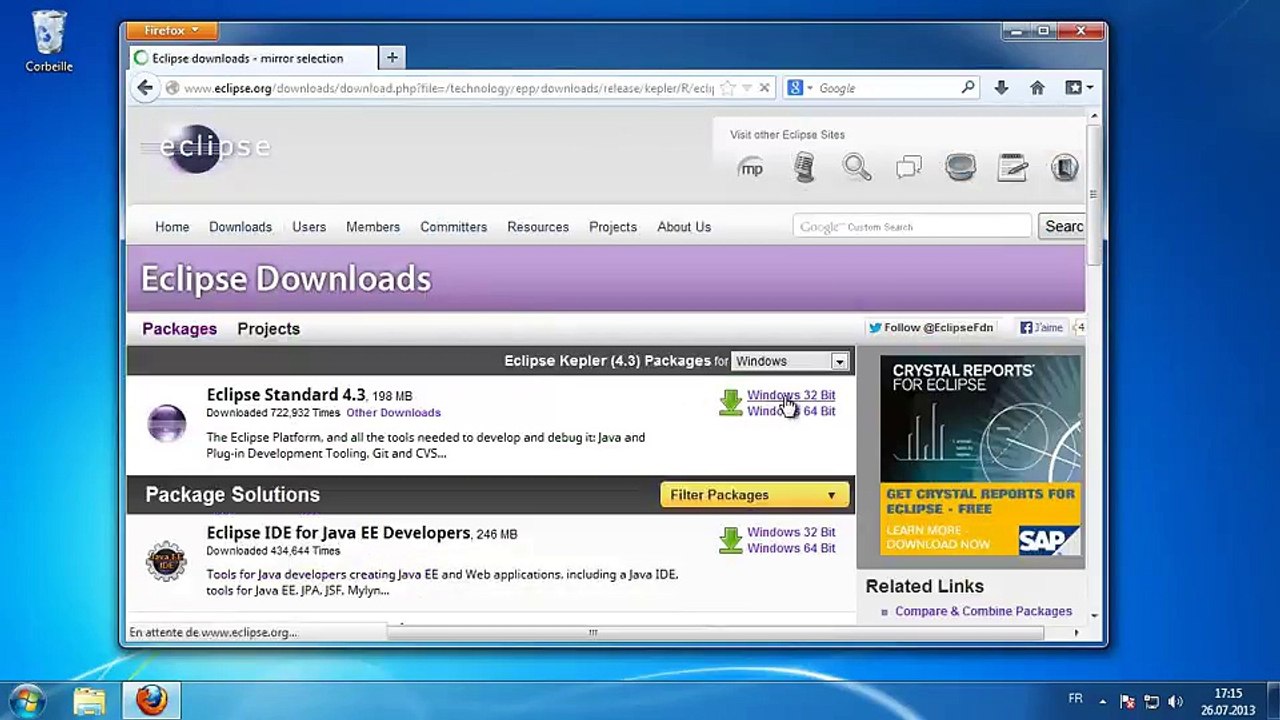1280x720 pixels.
Task: Click the Eclipse Standard purple sphere icon
Action: click(x=166, y=423)
